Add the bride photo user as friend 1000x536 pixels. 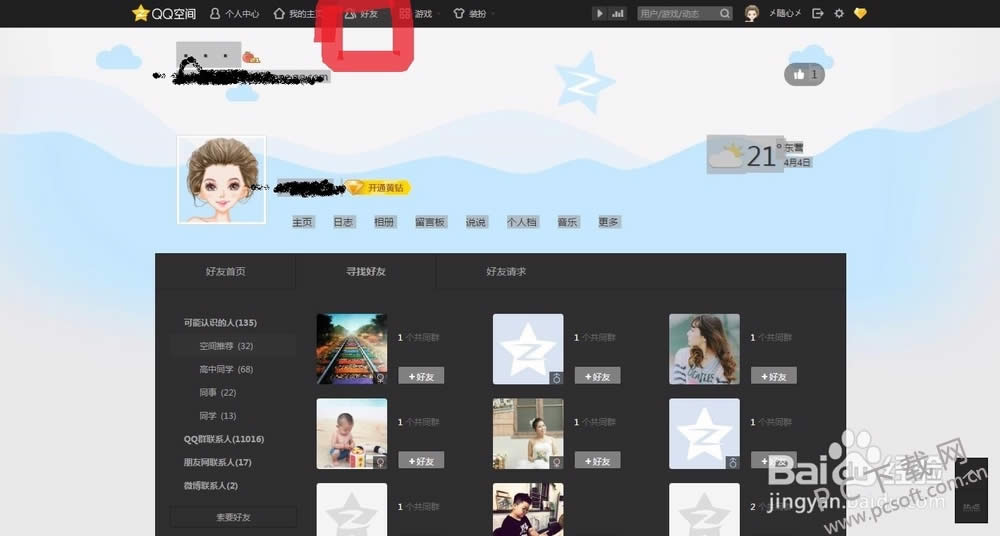click(598, 460)
